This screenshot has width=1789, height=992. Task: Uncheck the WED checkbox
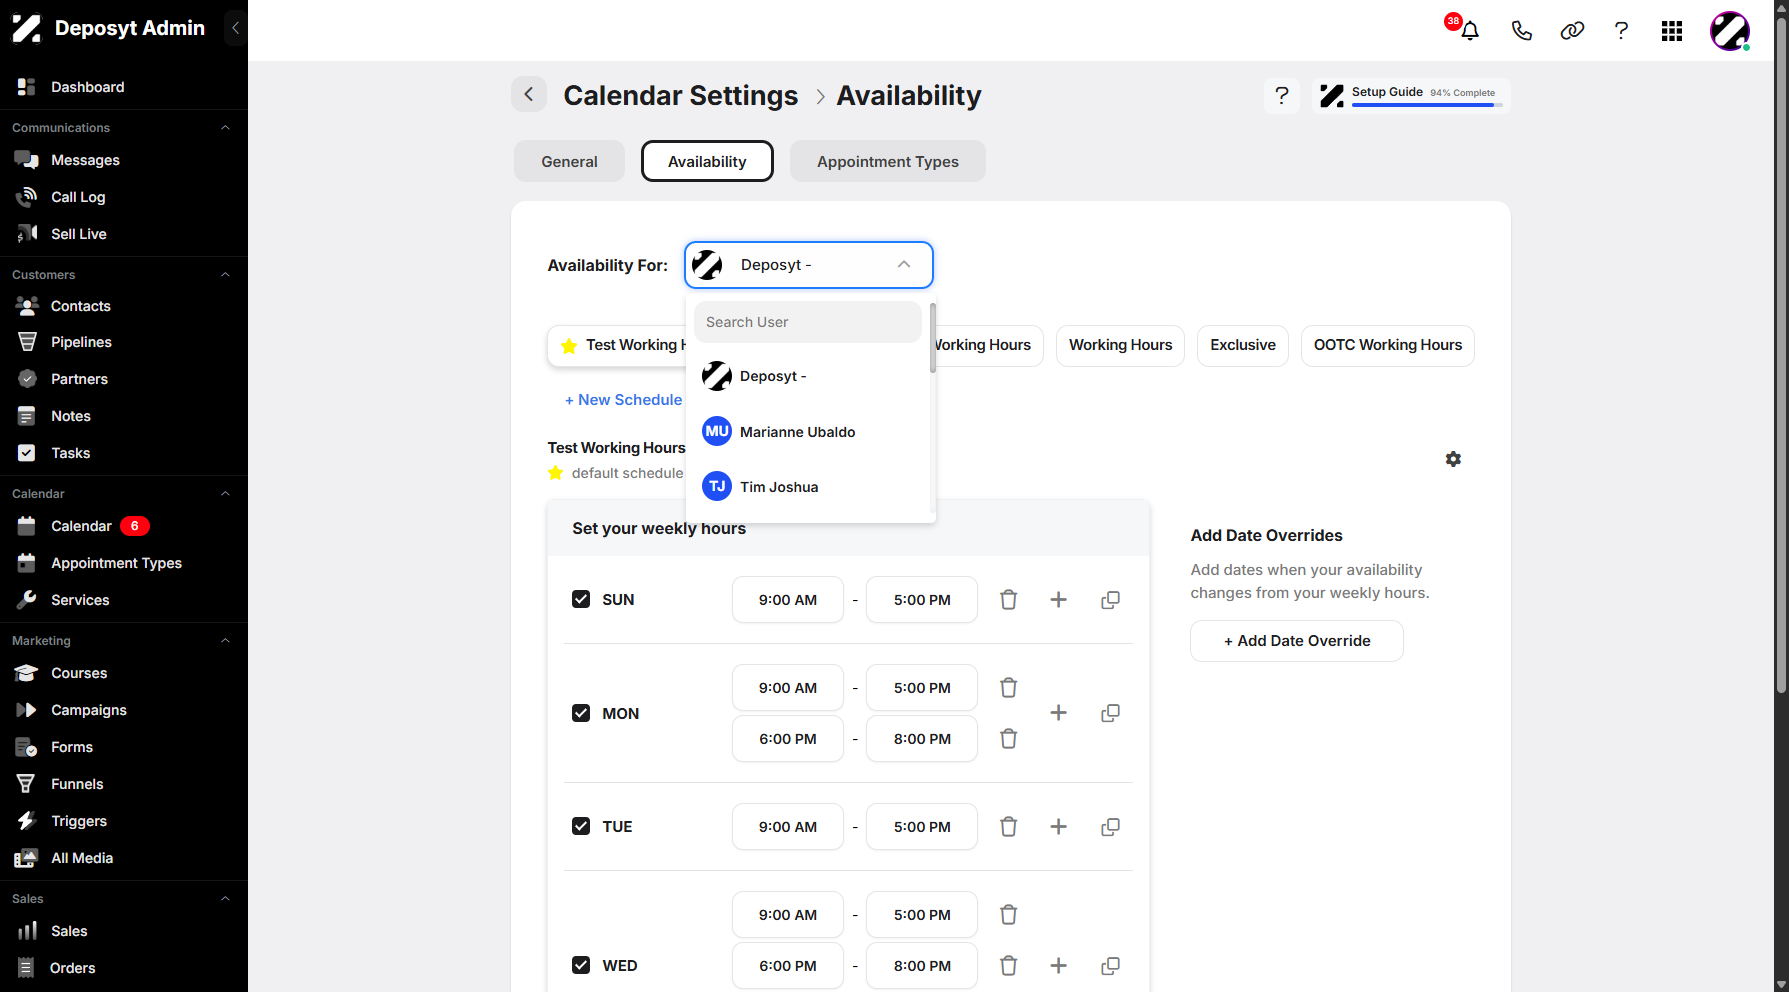581,965
